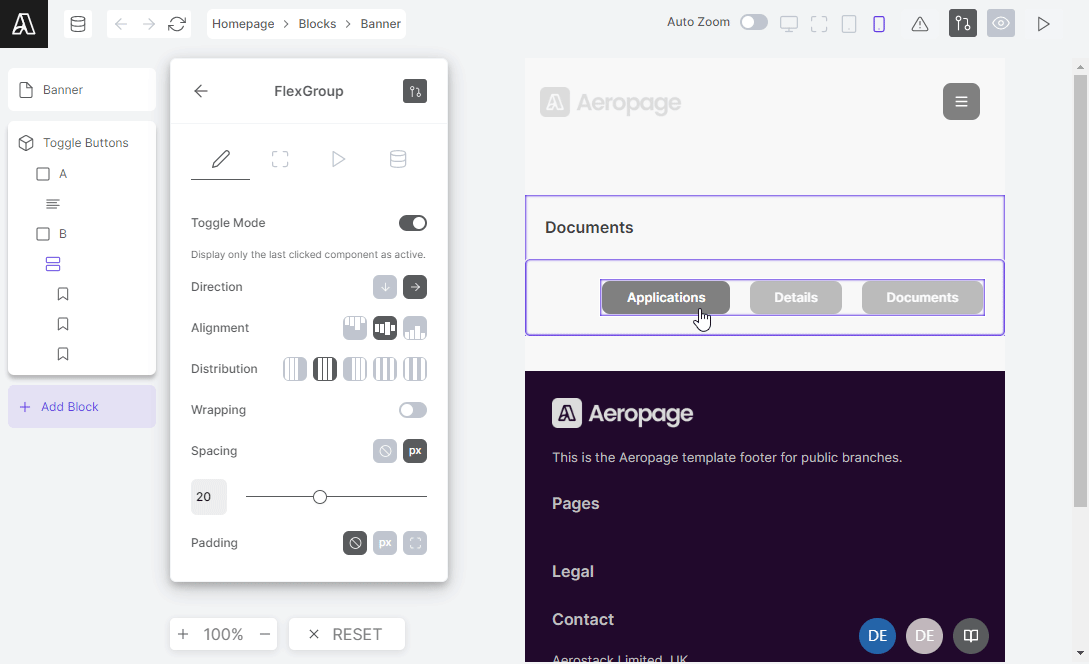The width and height of the screenshot is (1089, 664).
Task: Select the second bookmark item in the tree
Action: 63,324
